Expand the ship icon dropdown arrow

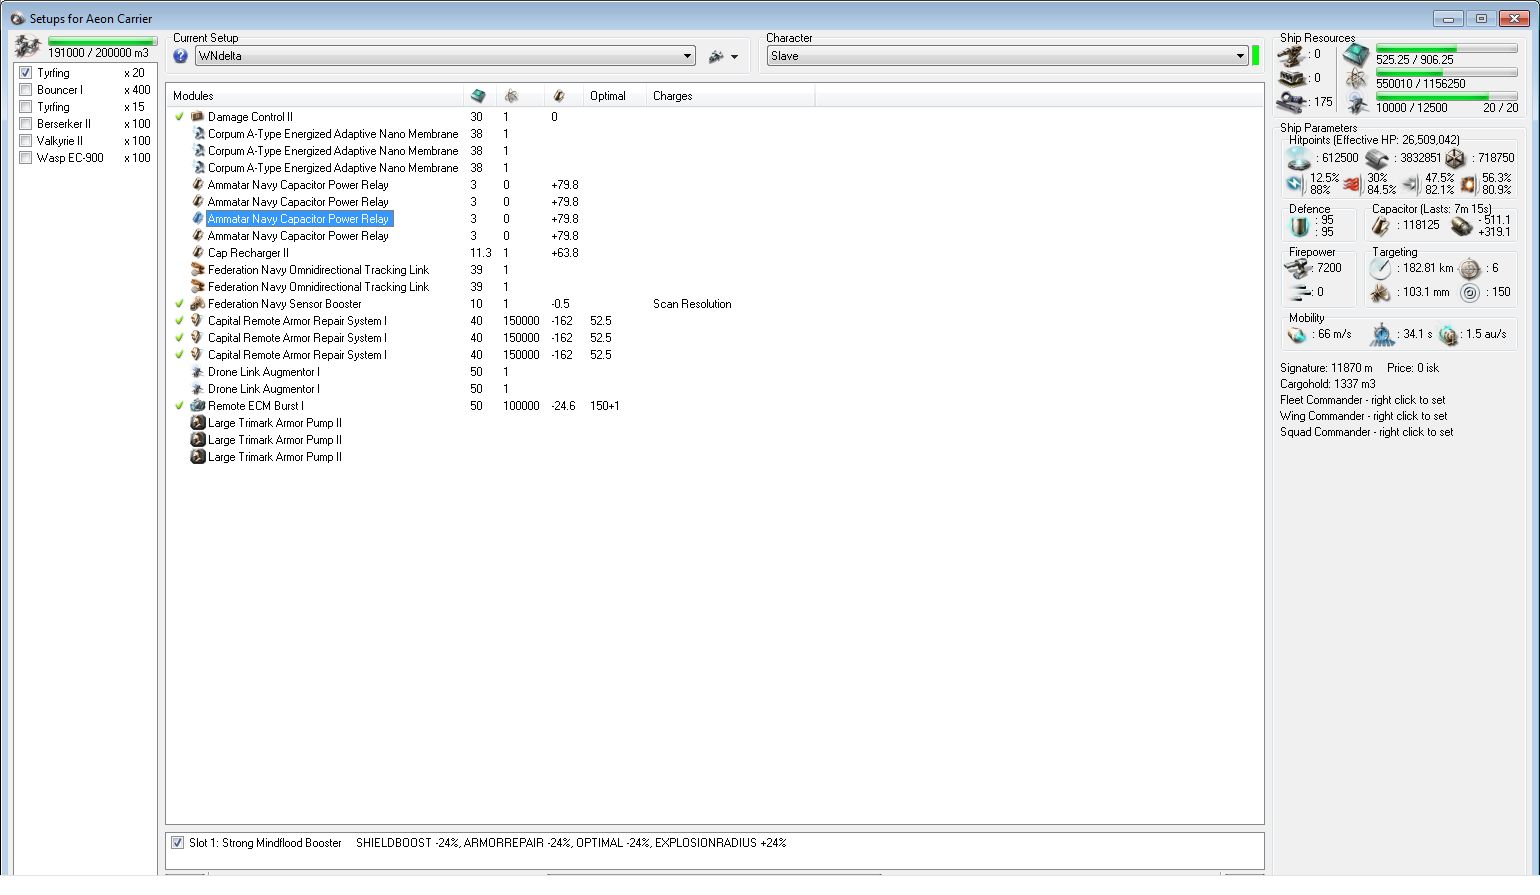[734, 57]
